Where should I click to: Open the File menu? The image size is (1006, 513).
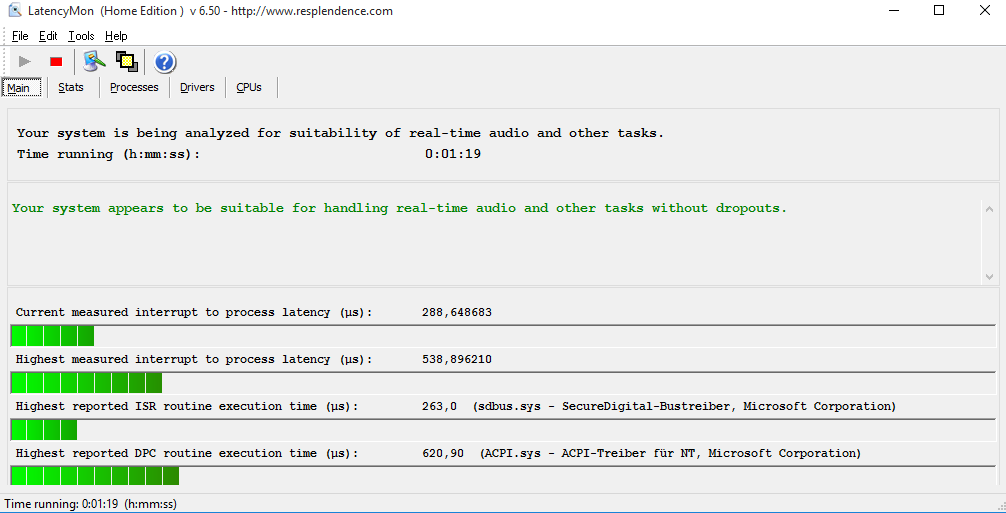(x=20, y=36)
